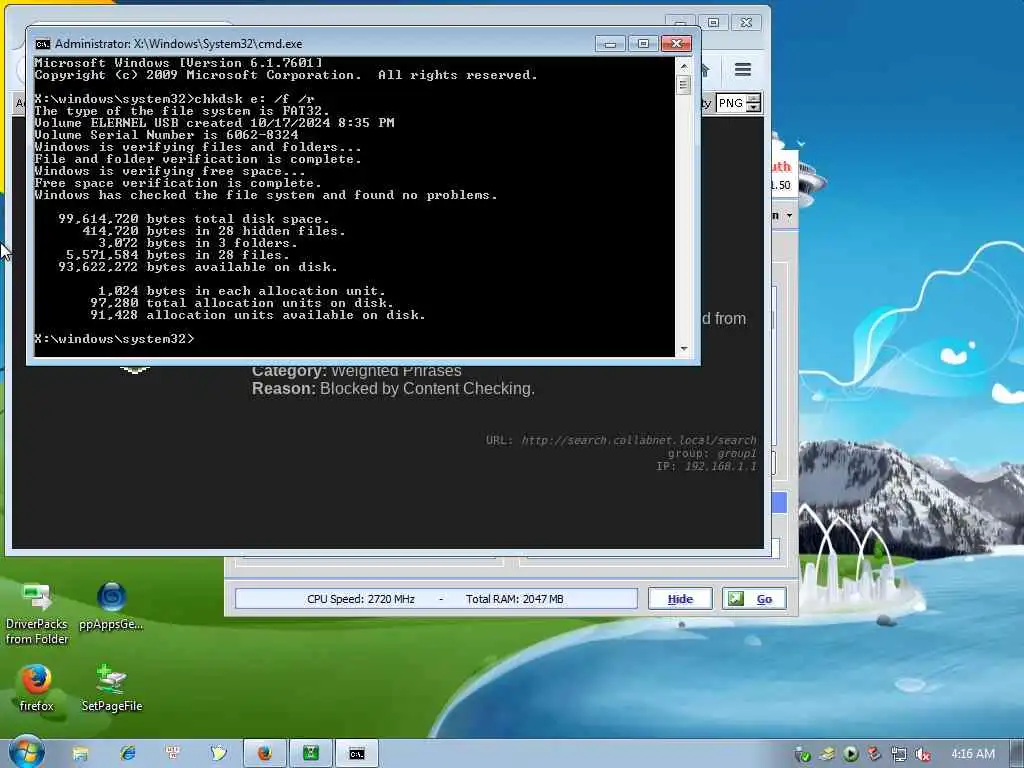Click the blocked URL search.collabnet.local text
This screenshot has width=1024, height=768.
click(x=639, y=440)
